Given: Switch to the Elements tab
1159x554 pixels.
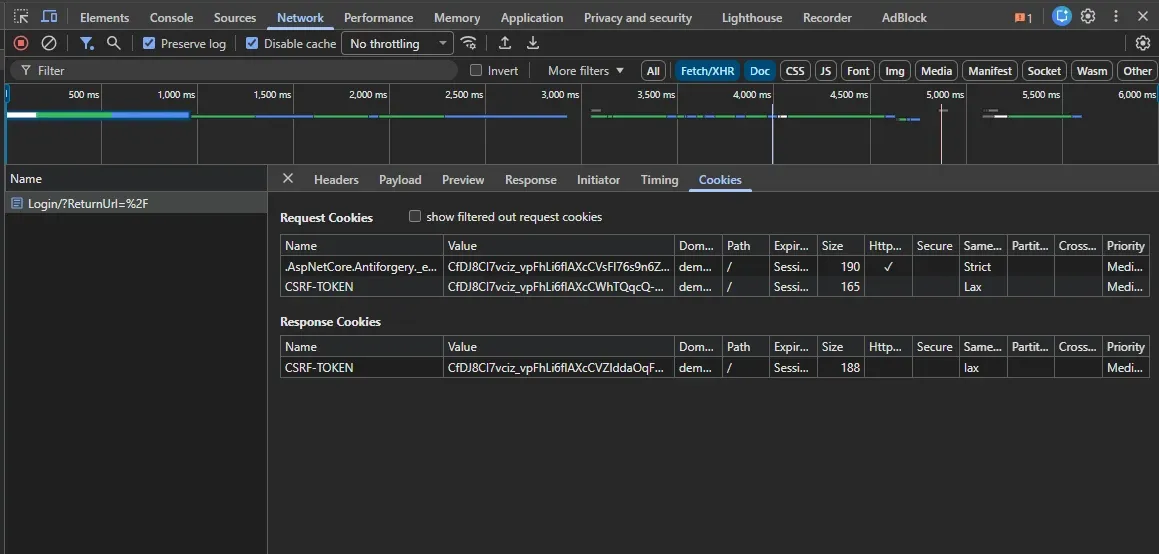Looking at the screenshot, I should tap(104, 18).
